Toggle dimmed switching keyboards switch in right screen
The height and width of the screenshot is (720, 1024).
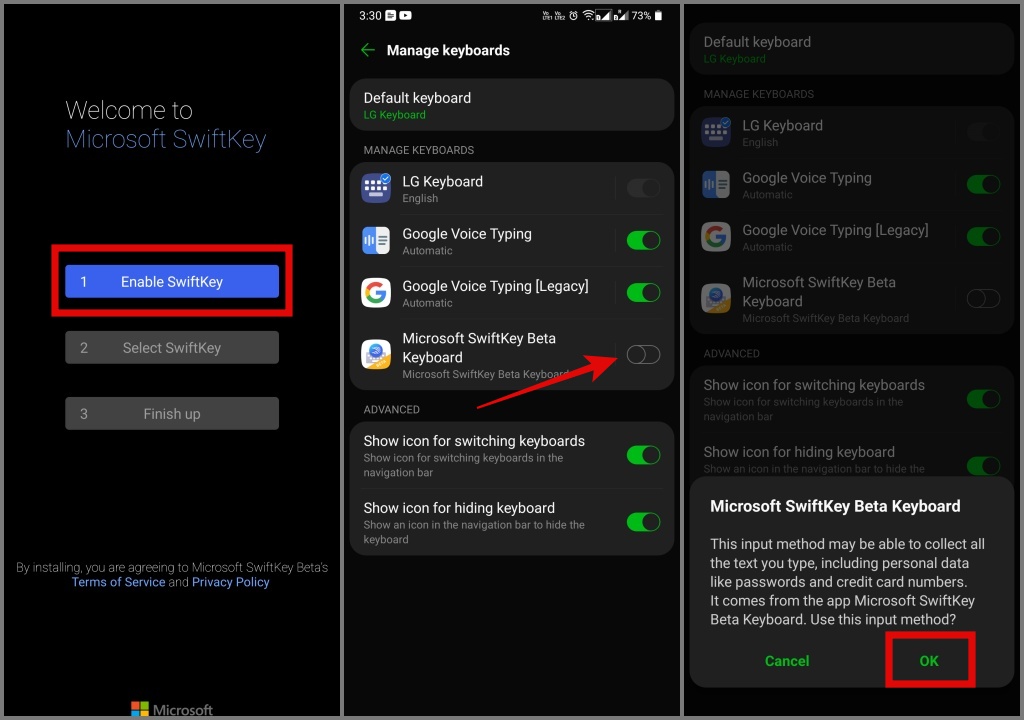[984, 399]
